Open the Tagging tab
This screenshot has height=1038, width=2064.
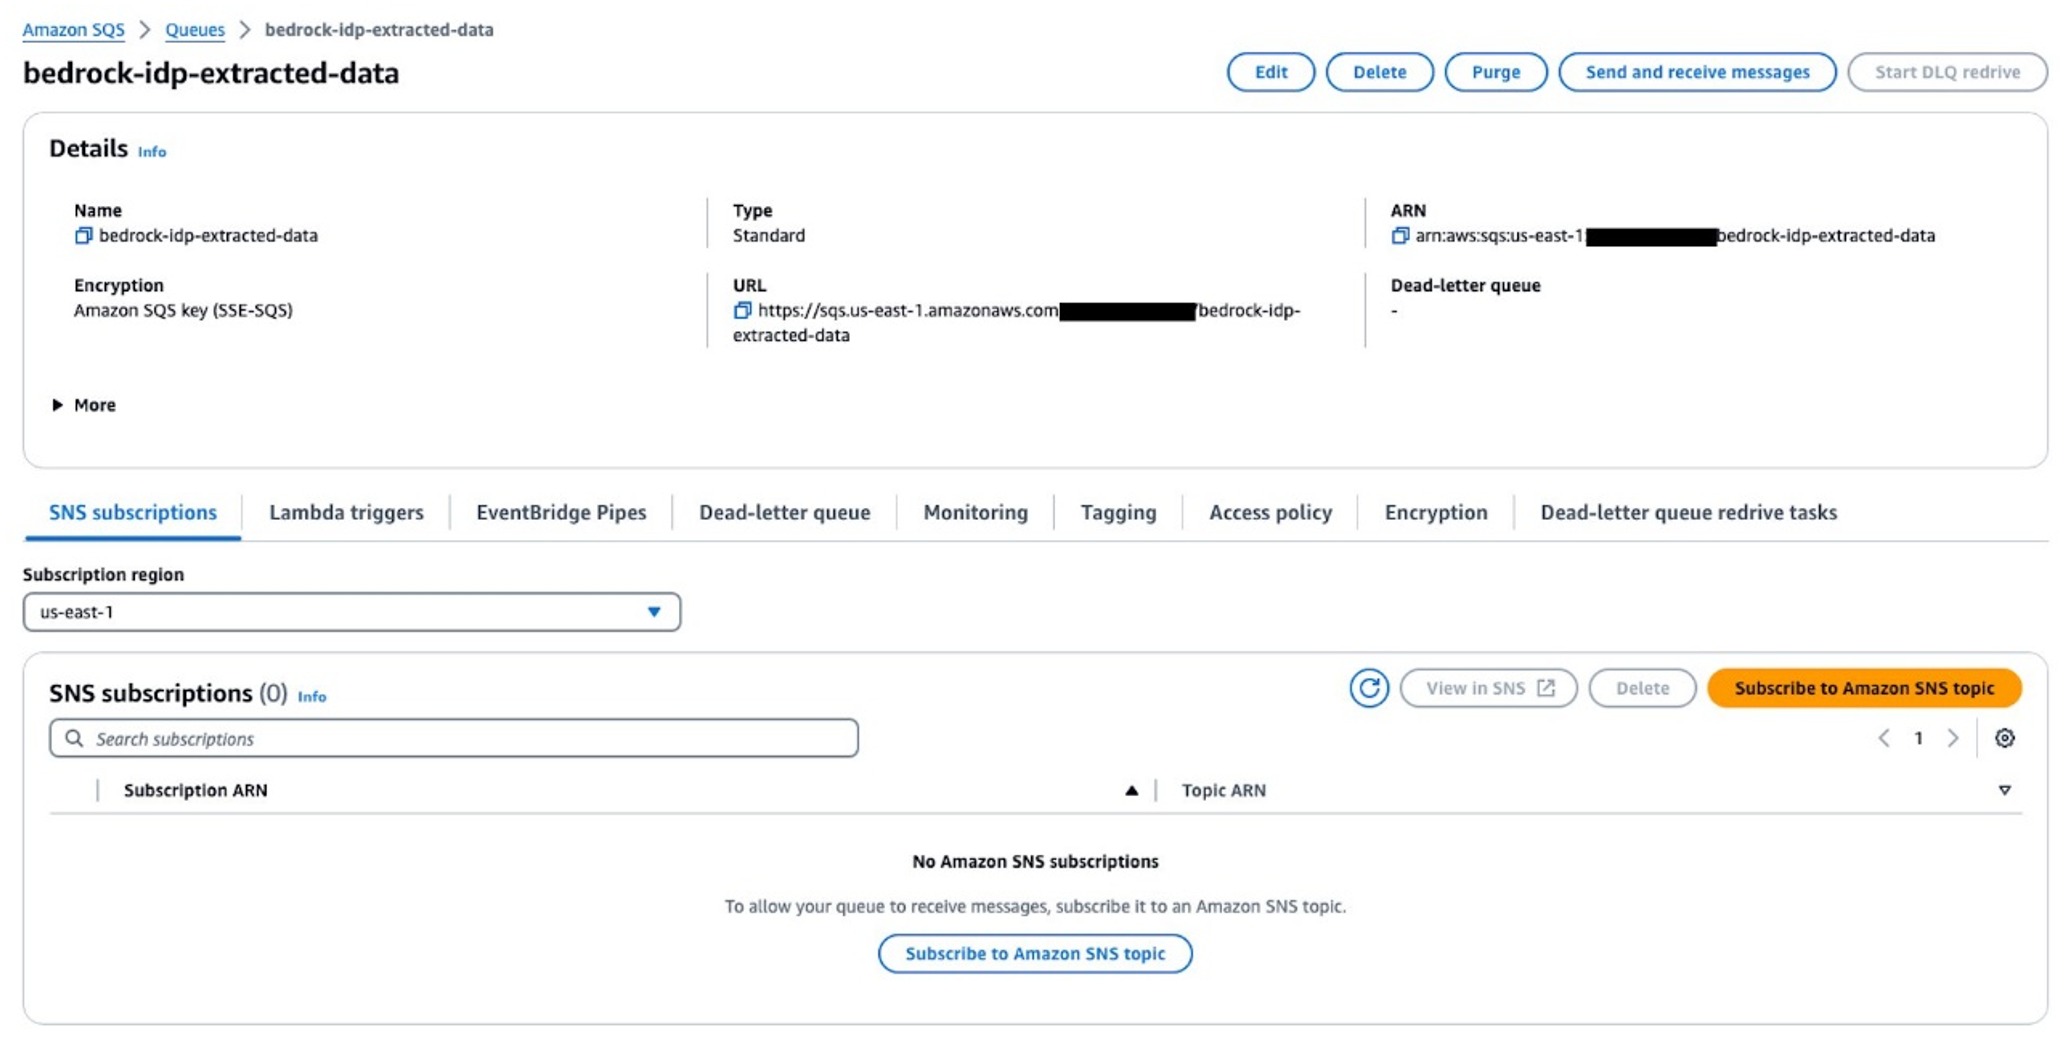(x=1118, y=512)
